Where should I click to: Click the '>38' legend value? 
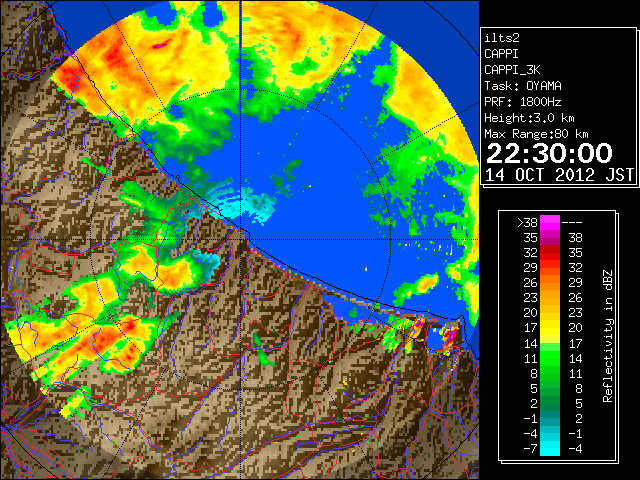(527, 223)
